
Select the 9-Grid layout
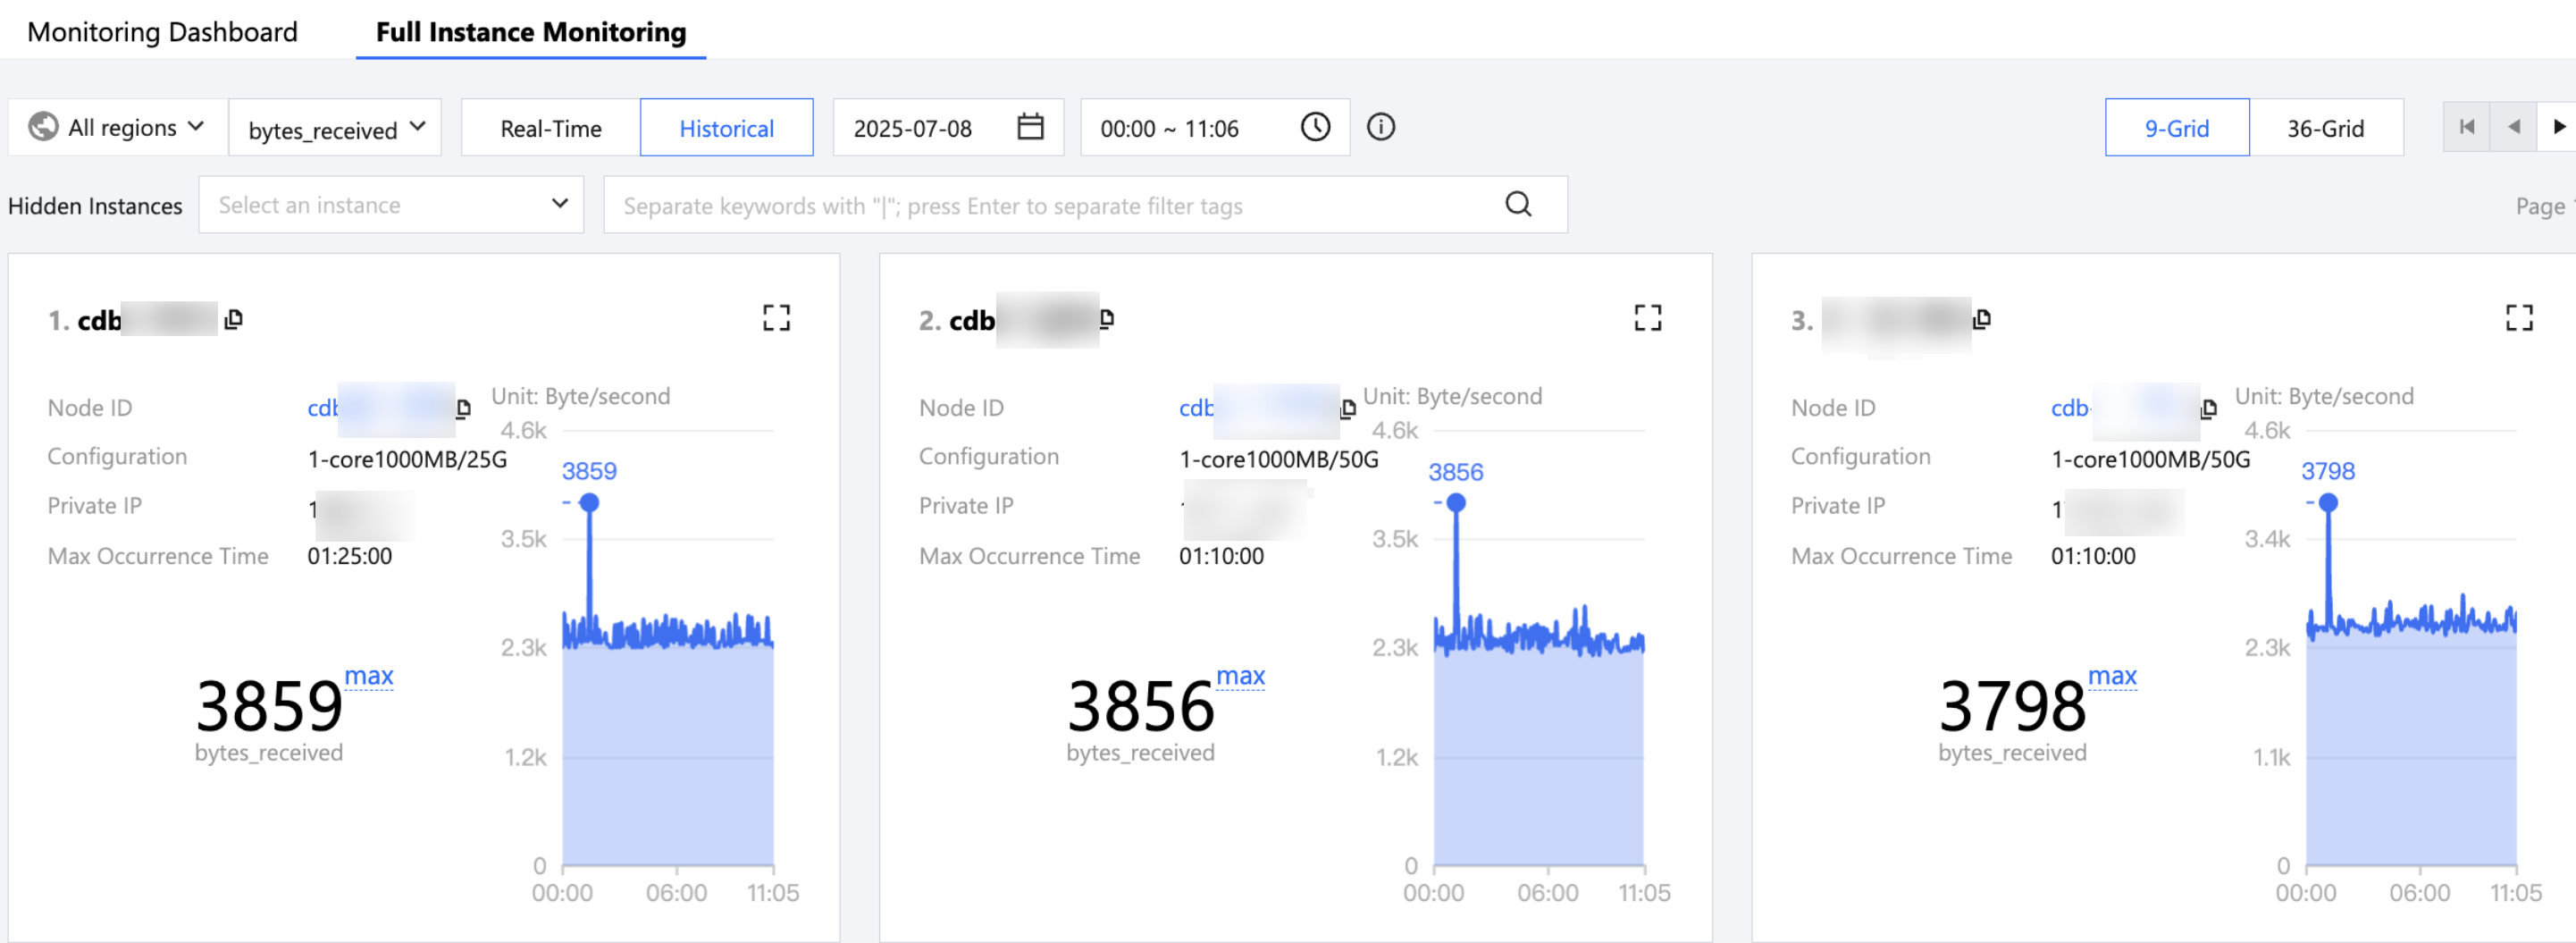point(2176,128)
